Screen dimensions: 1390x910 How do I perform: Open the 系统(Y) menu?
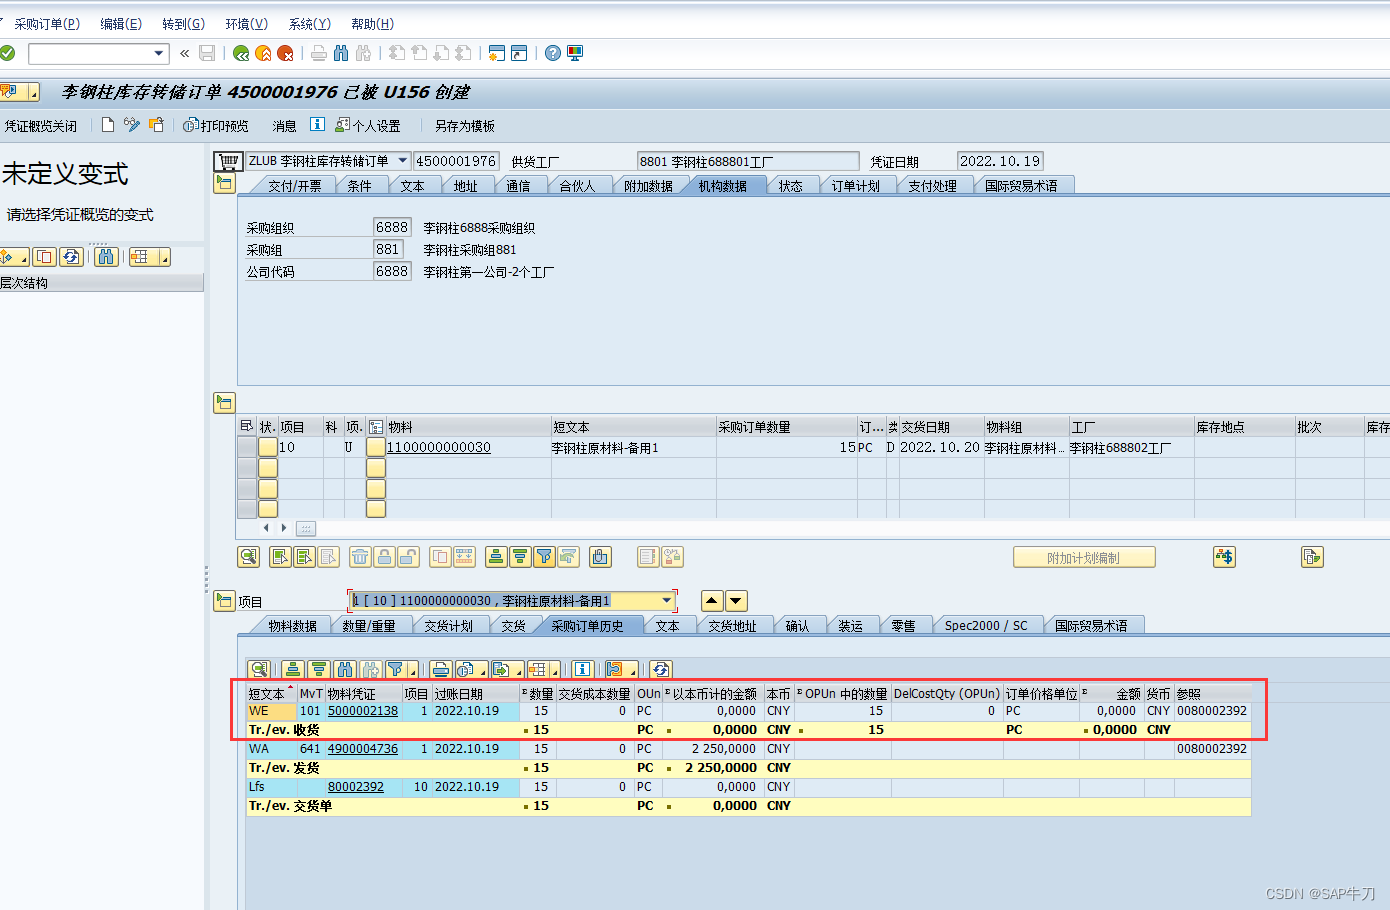click(310, 24)
